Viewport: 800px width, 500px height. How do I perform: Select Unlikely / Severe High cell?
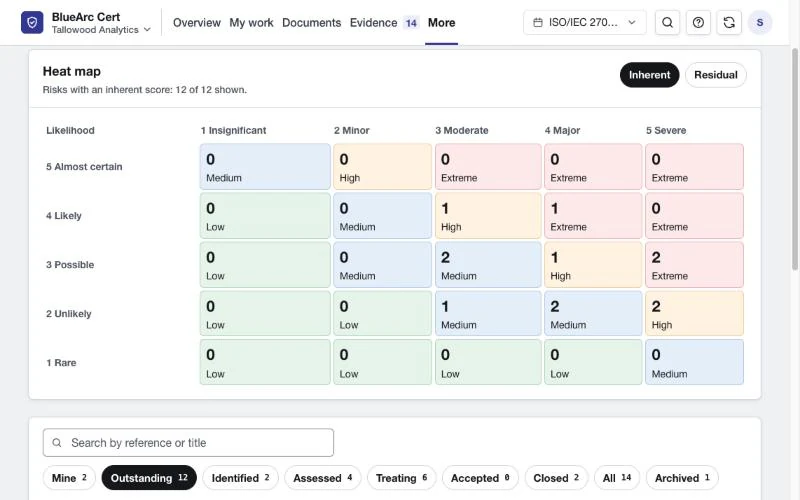pos(694,313)
